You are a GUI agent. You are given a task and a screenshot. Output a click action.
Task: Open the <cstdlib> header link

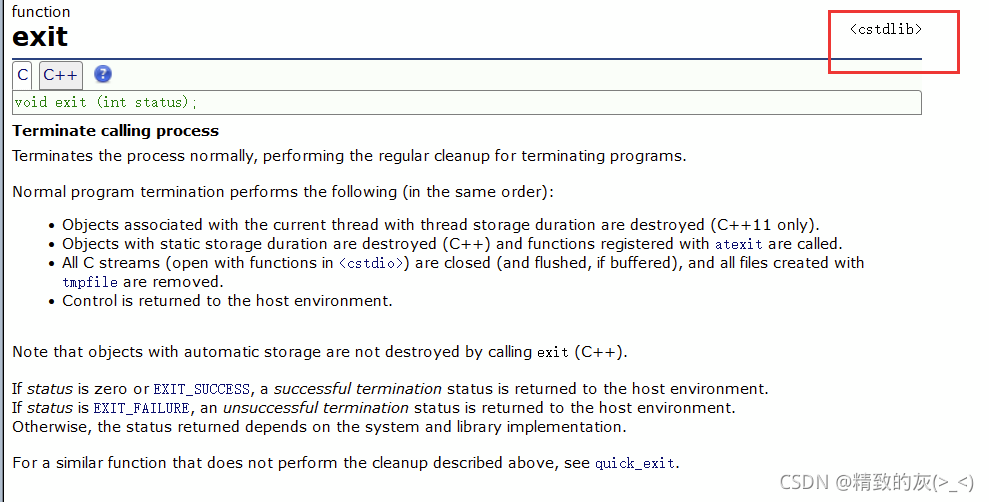886,29
